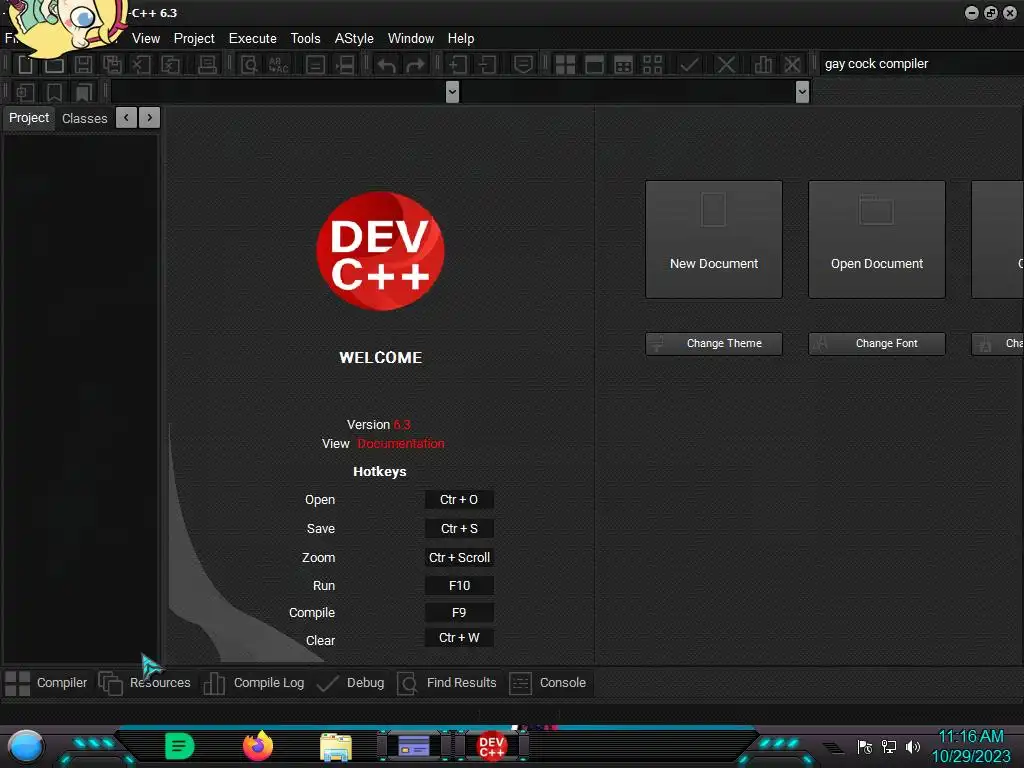Image resolution: width=1024 pixels, height=768 pixels.
Task: Open the Find Results bottom tab
Action: point(447,683)
